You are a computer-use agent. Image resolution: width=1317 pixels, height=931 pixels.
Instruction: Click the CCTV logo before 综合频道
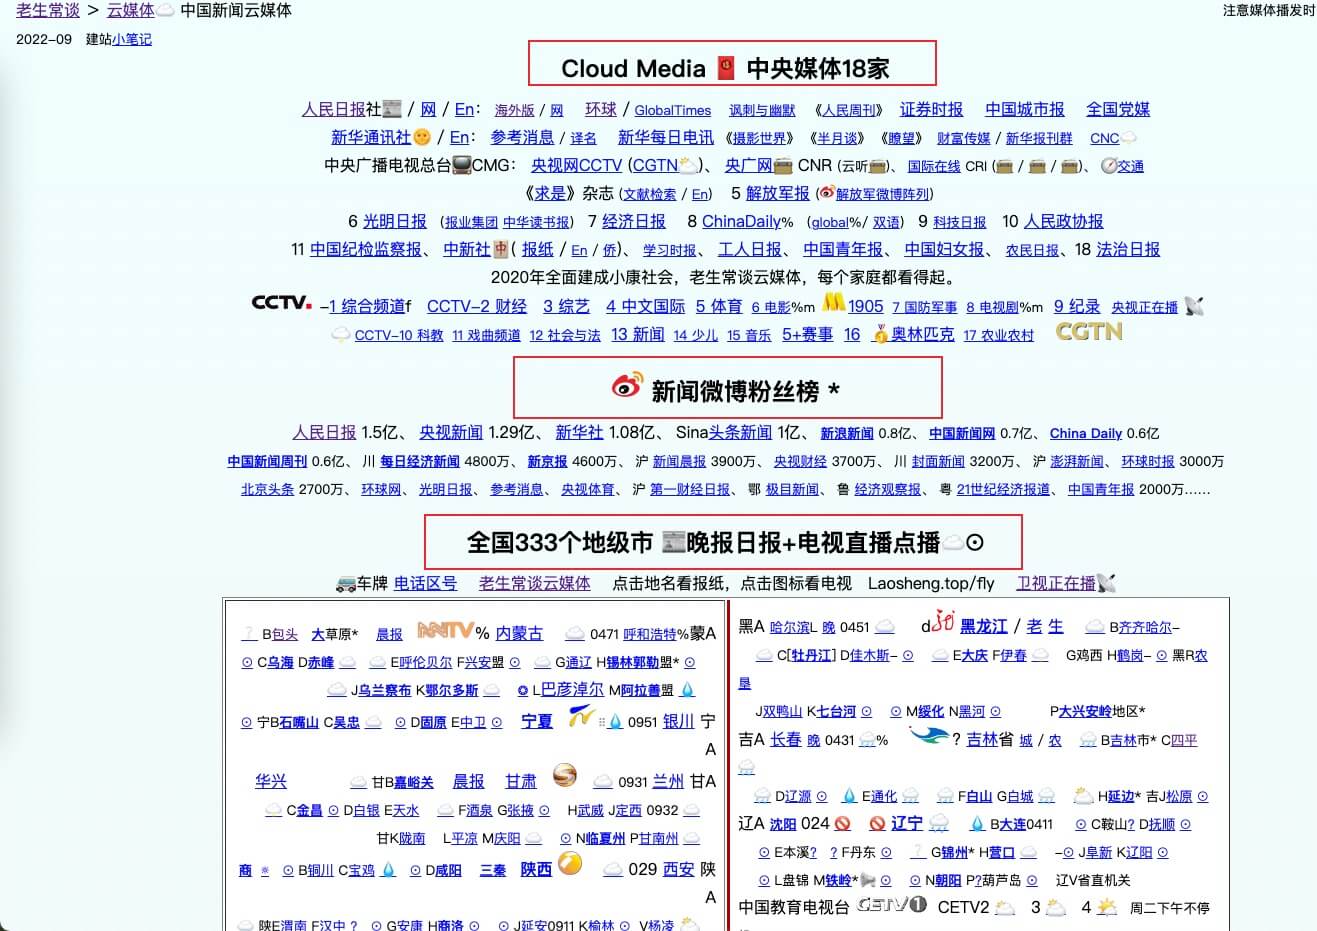tap(282, 302)
